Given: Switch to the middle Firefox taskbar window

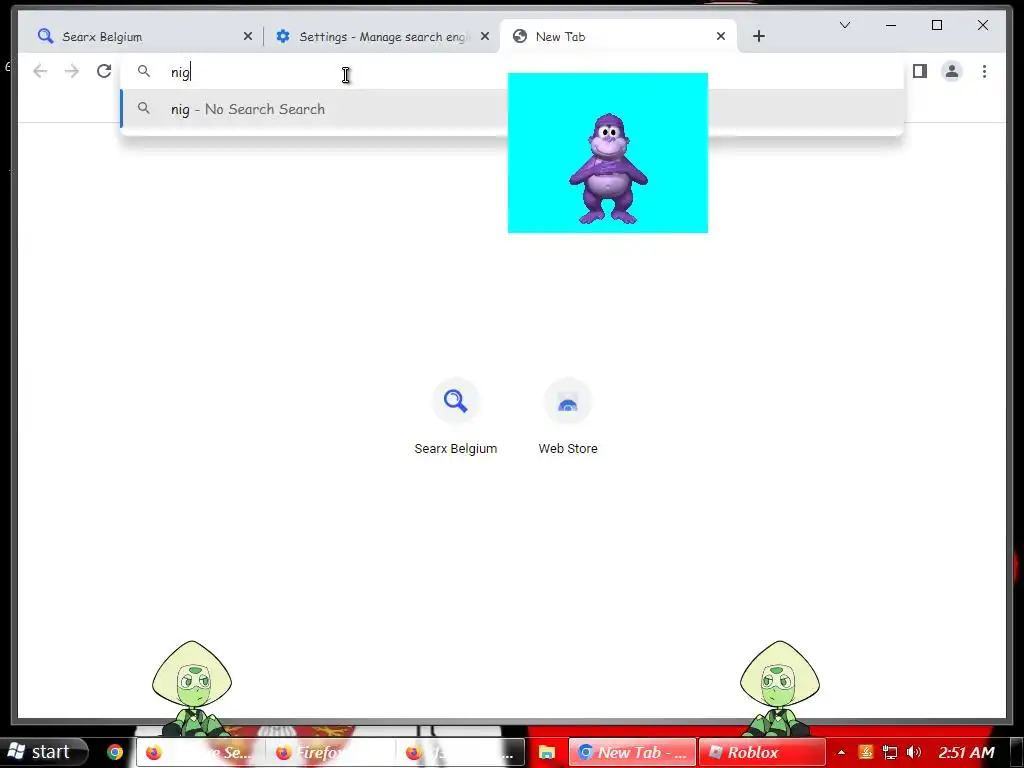Looking at the screenshot, I should [x=330, y=753].
